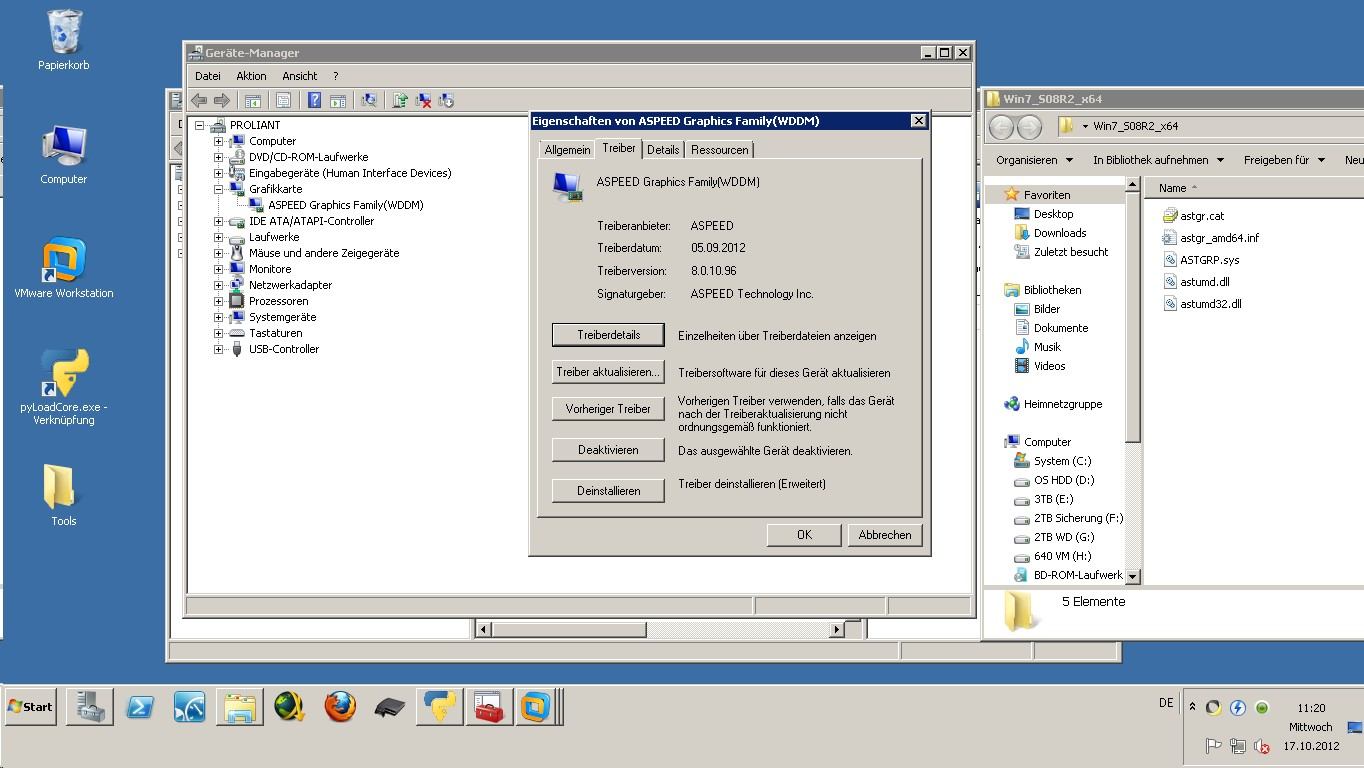
Task: Open the Papierkorb desktop icon
Action: (x=64, y=40)
